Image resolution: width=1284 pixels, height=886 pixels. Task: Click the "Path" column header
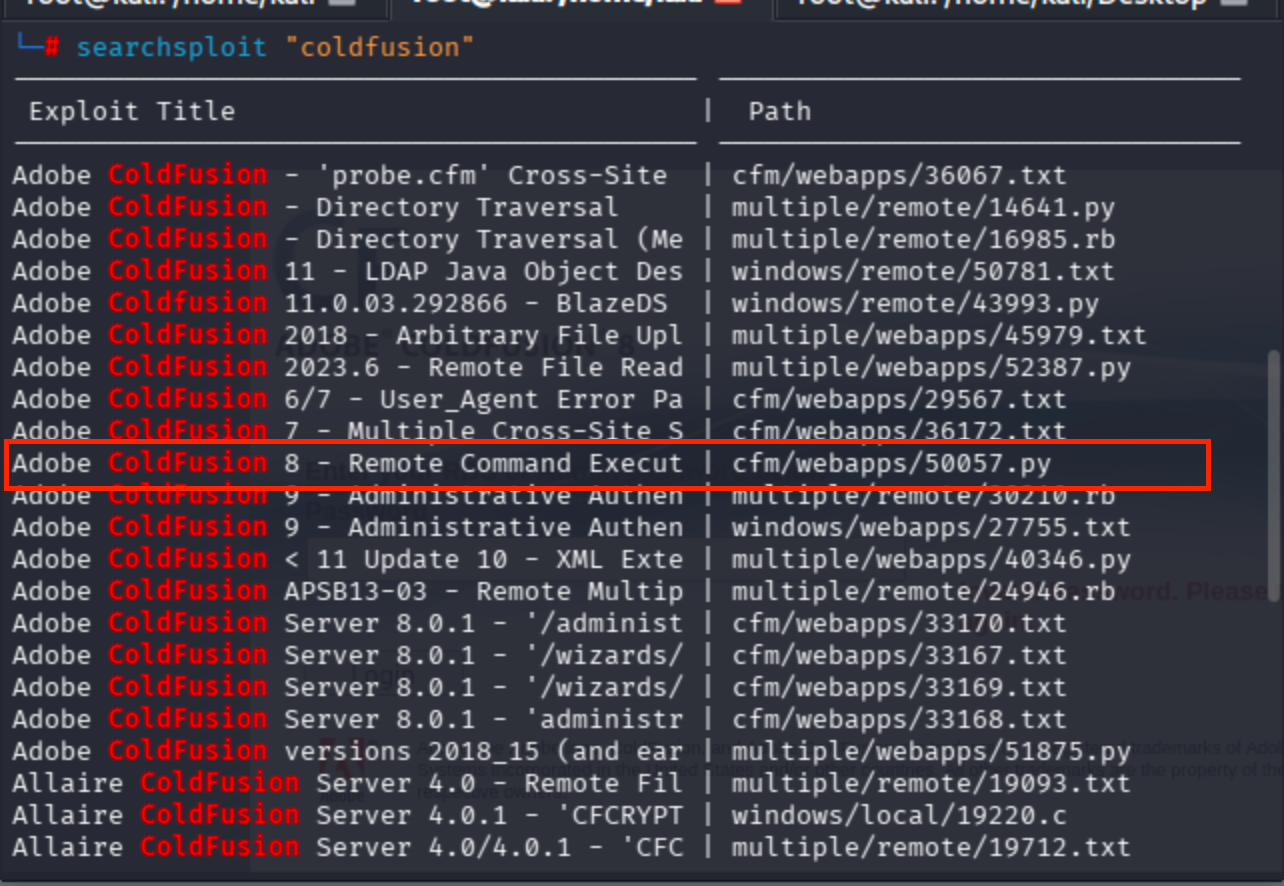point(780,111)
